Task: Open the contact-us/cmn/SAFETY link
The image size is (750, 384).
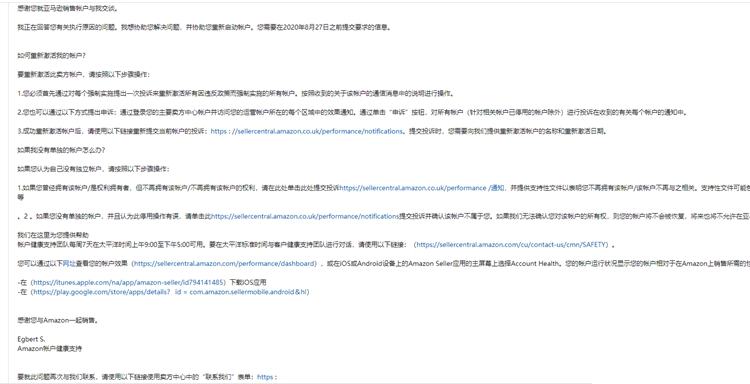Action: (511, 244)
